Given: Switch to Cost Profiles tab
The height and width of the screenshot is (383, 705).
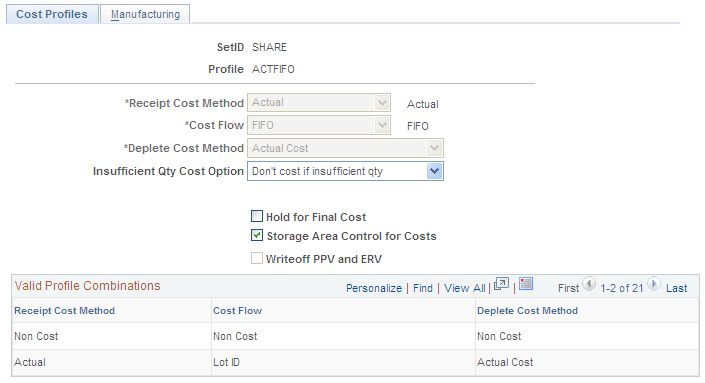Looking at the screenshot, I should 52,14.
